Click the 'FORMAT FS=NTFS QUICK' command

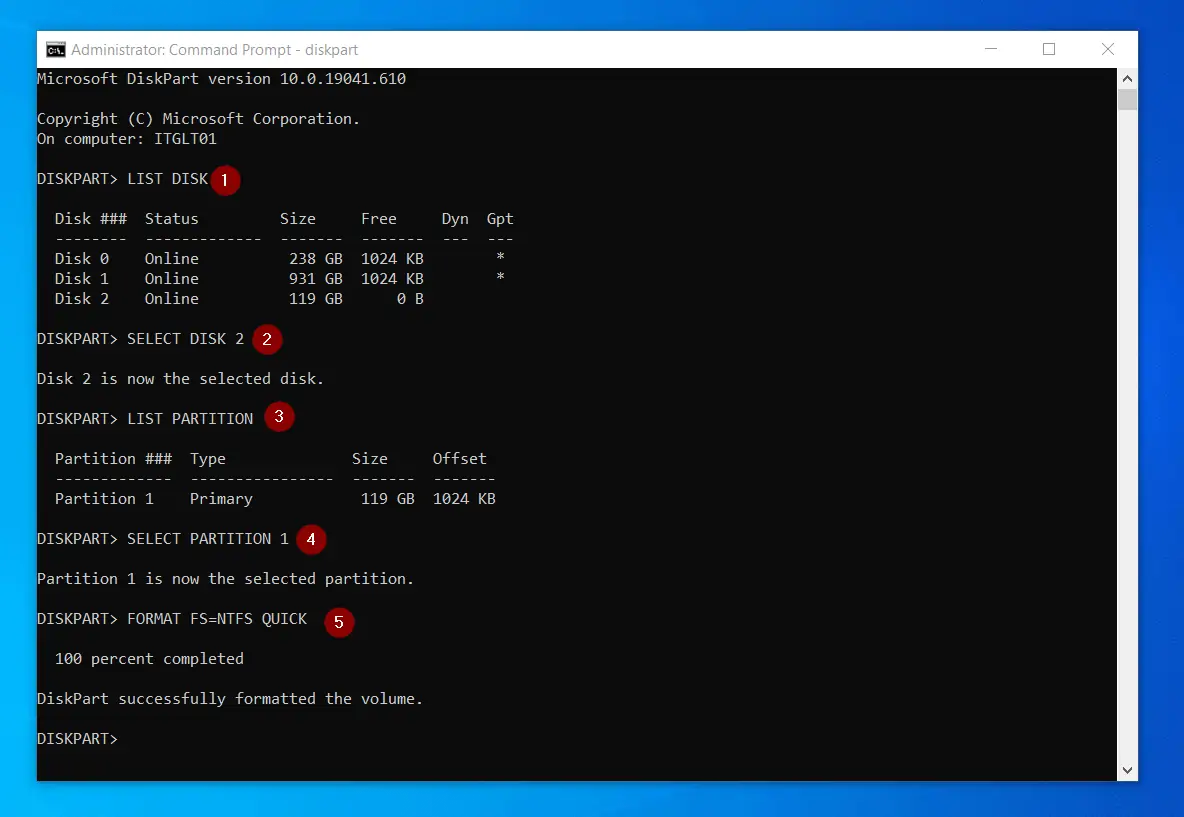click(217, 619)
